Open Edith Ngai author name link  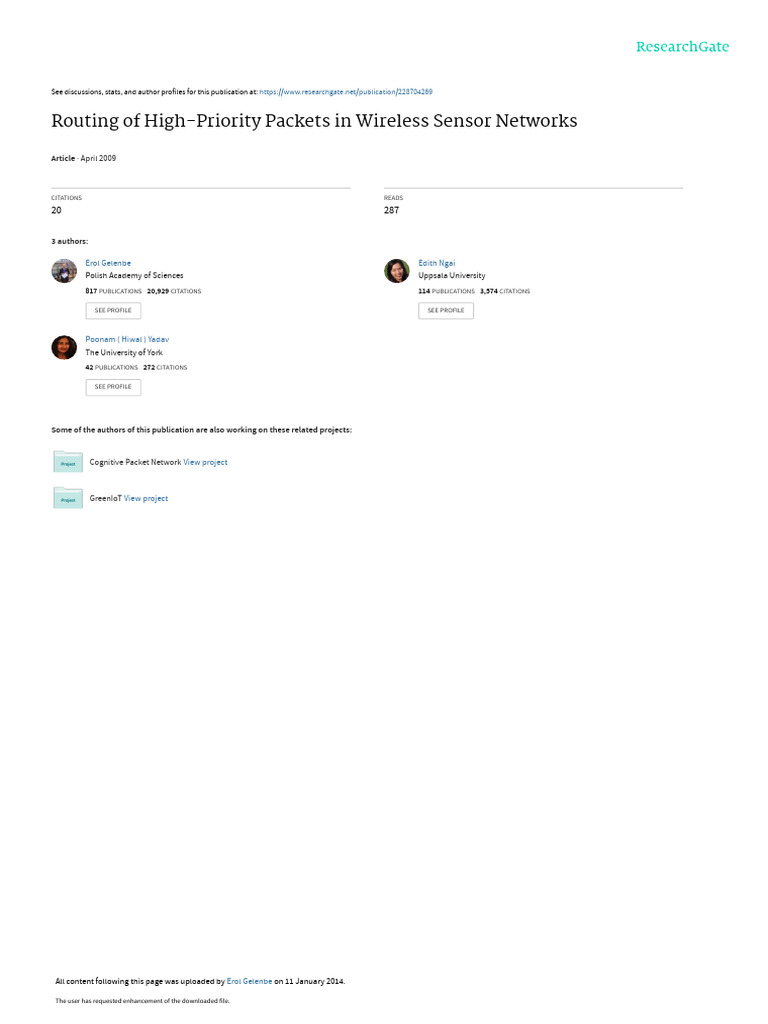click(x=437, y=263)
